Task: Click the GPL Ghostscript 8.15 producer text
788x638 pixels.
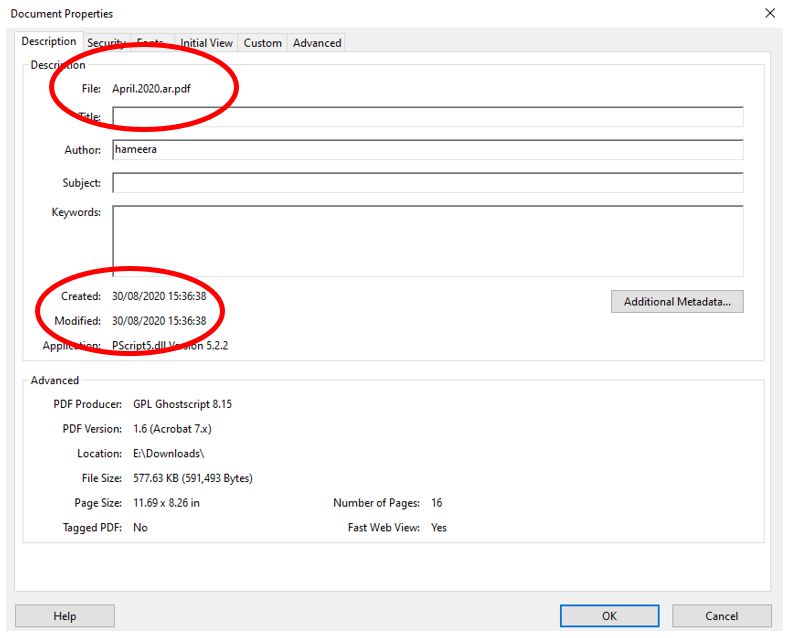Action: tap(182, 404)
